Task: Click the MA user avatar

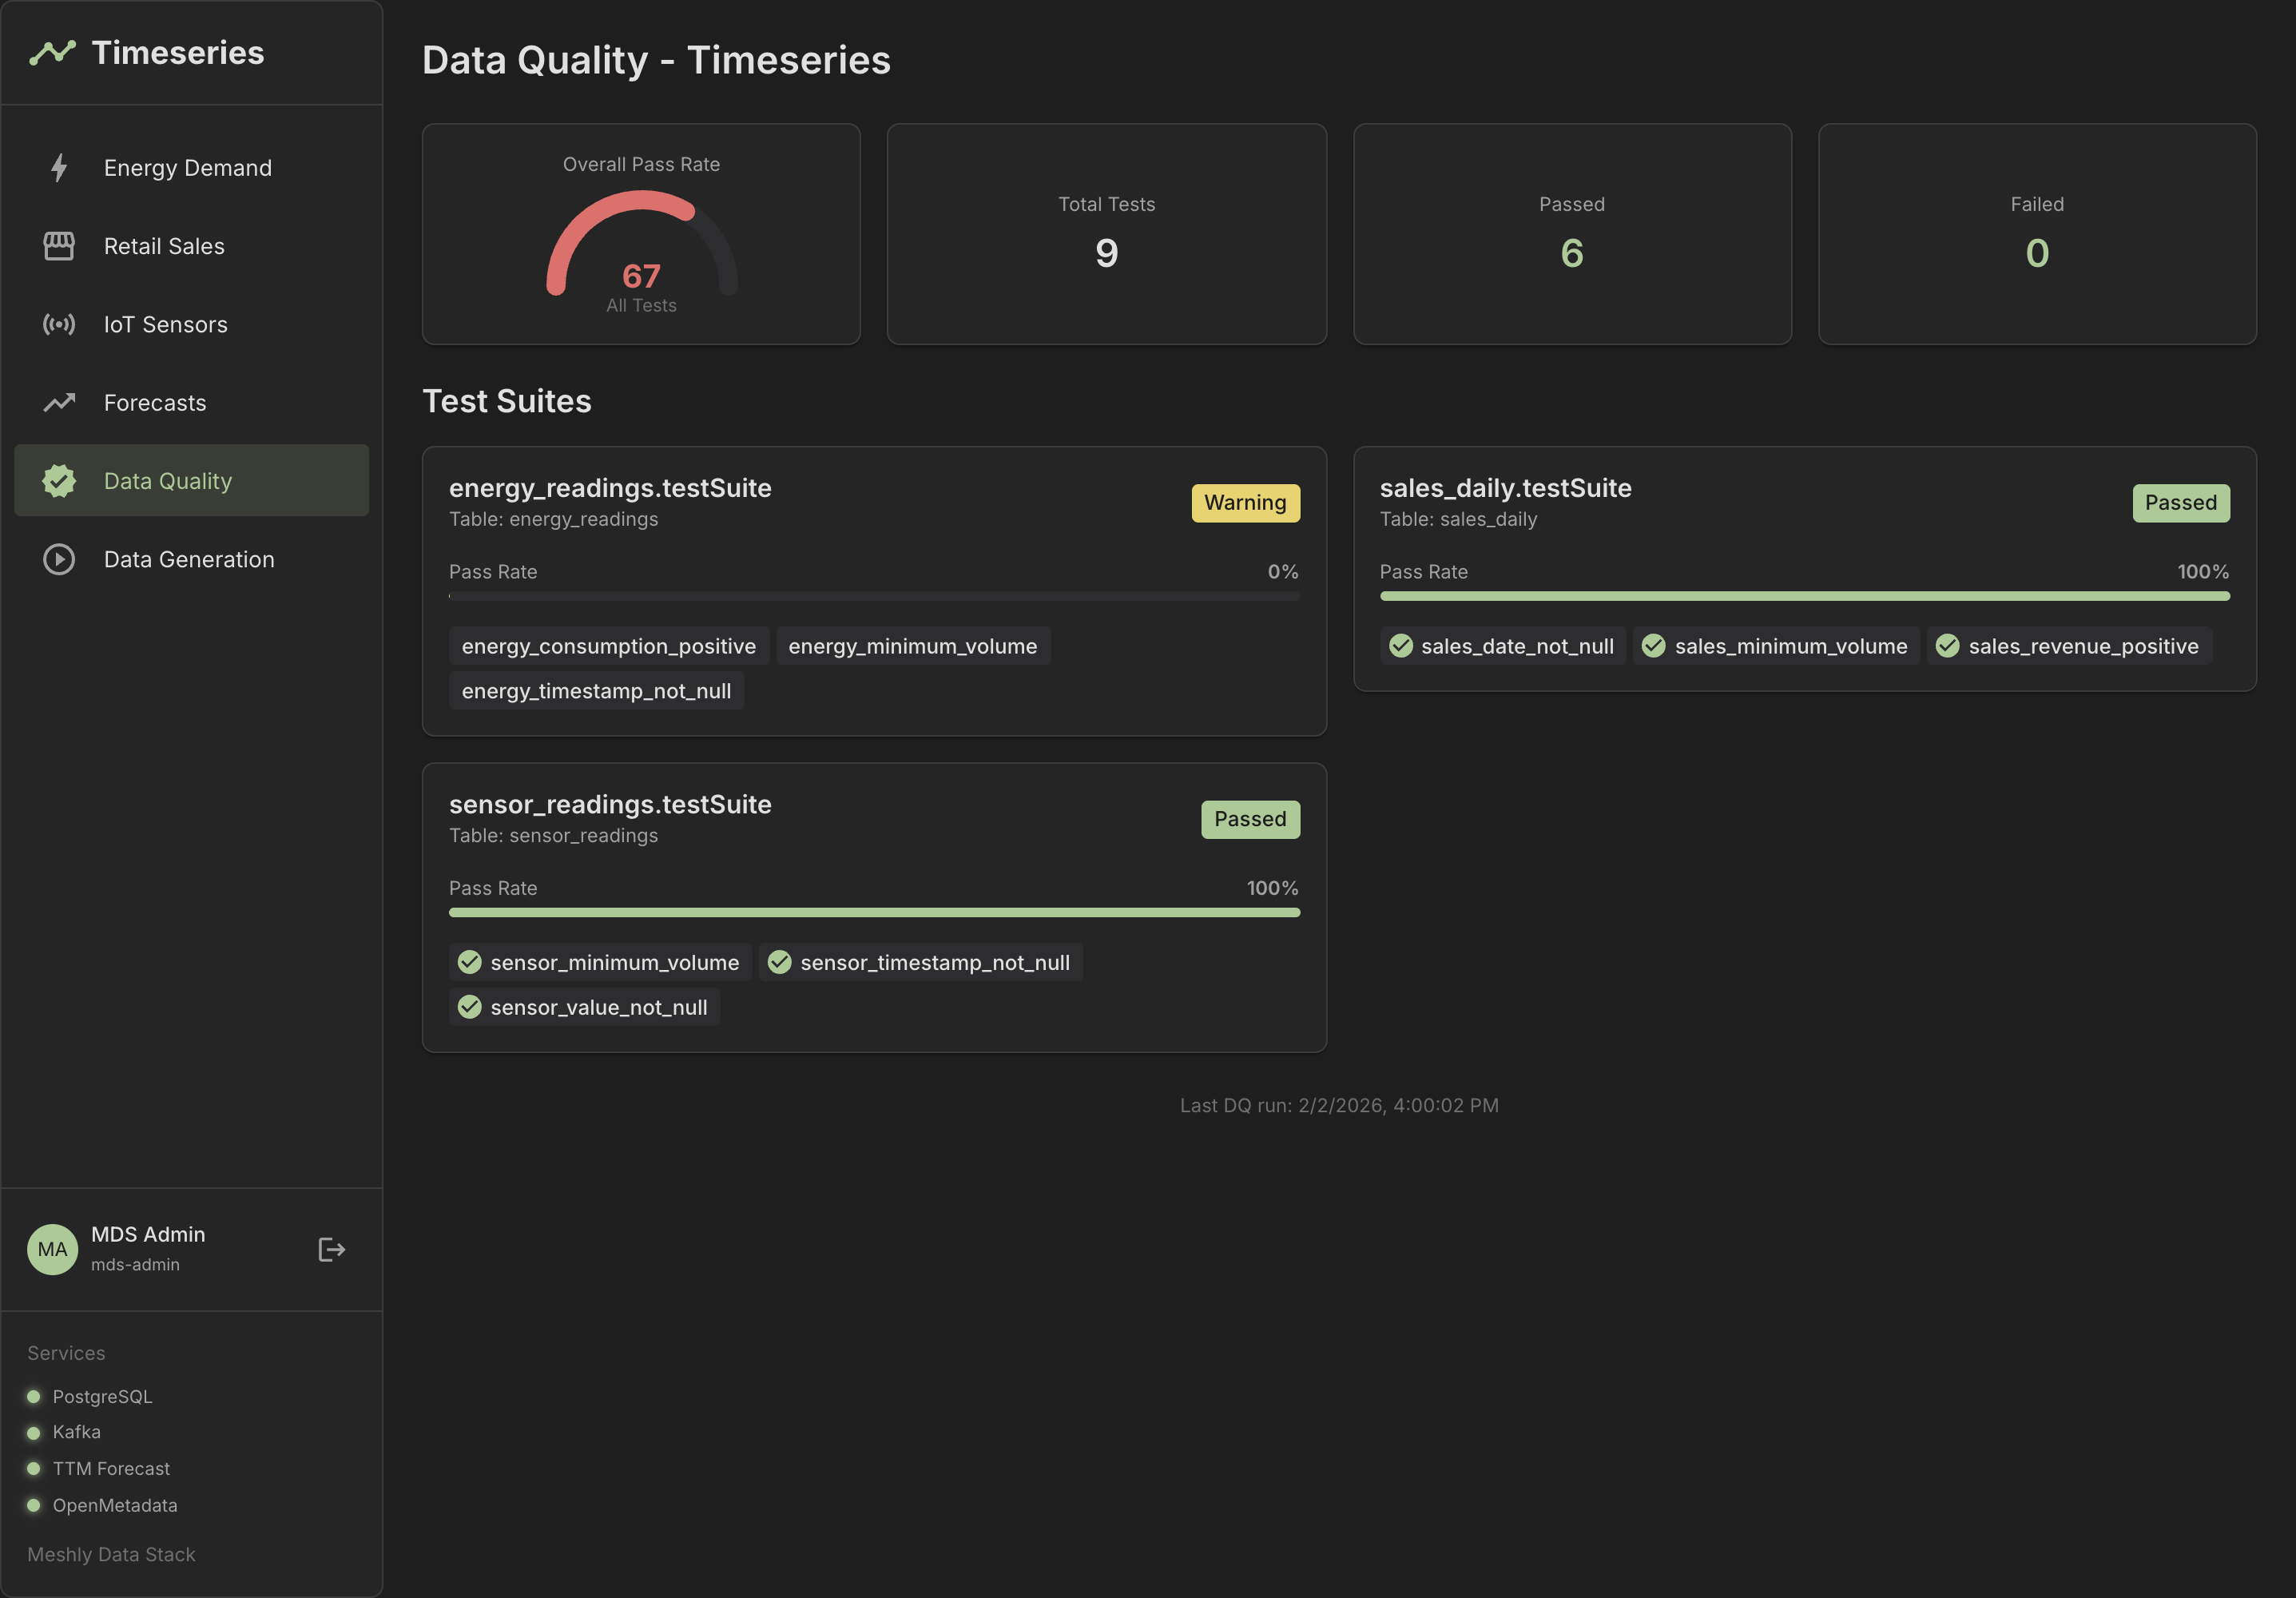Action: coord(52,1249)
